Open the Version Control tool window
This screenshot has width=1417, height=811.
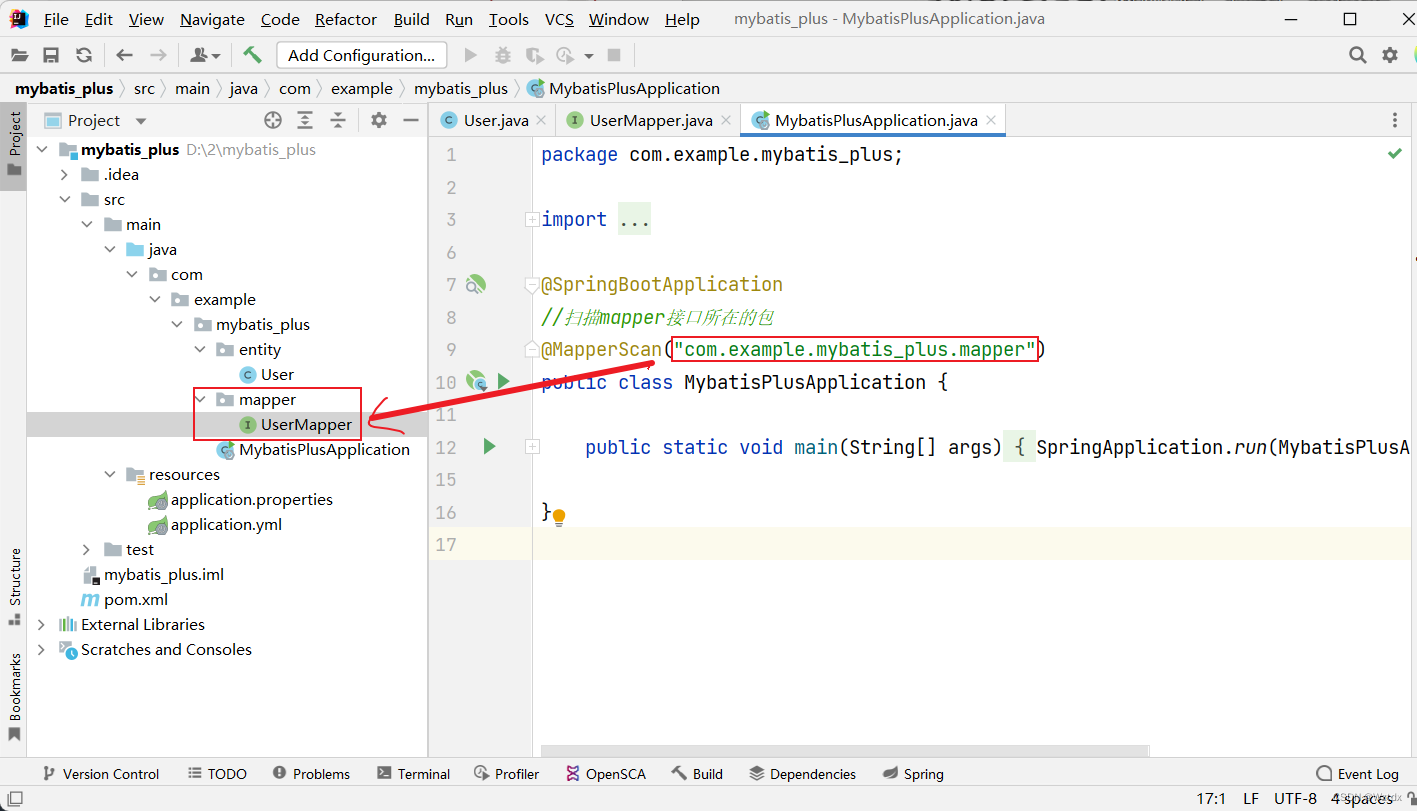click(x=99, y=773)
